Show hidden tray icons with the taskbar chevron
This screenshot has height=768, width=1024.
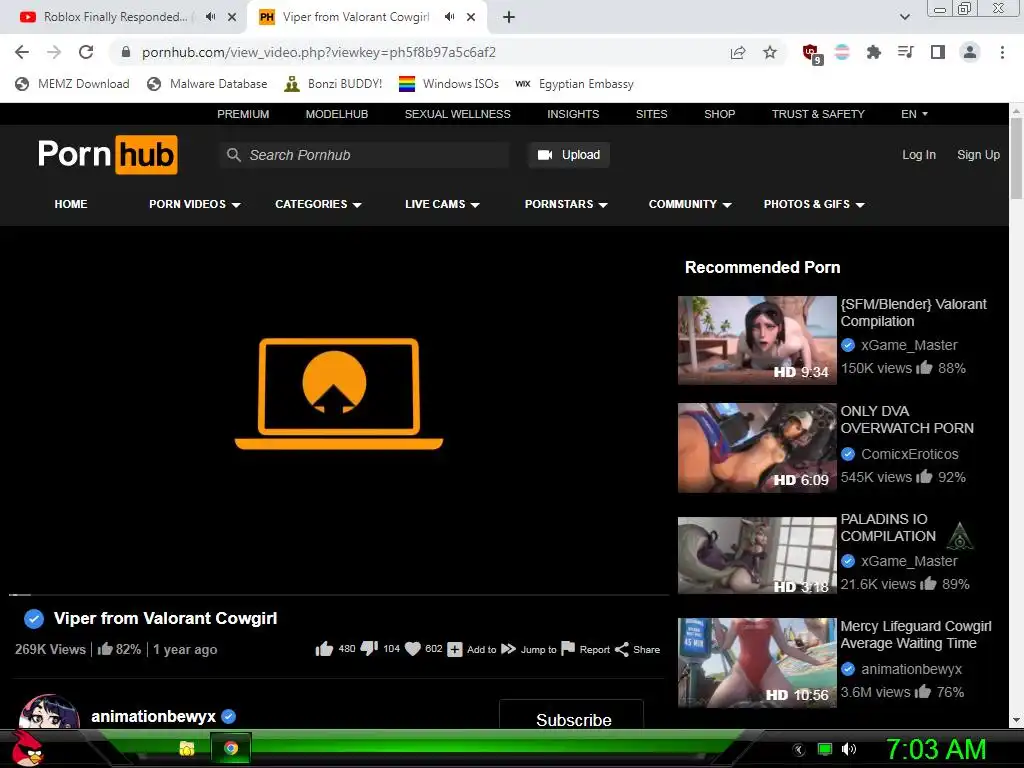coord(799,749)
